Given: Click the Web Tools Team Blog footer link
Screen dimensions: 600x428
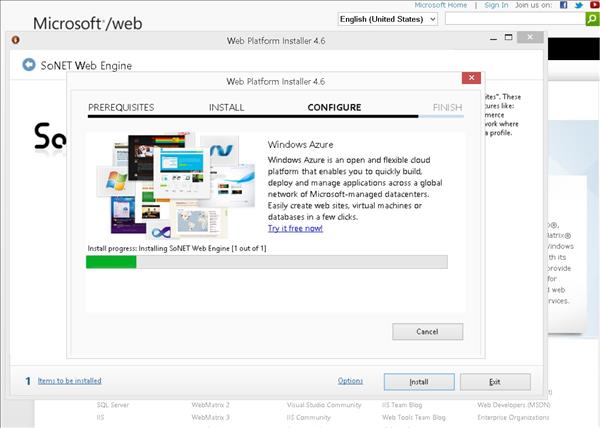Looking at the screenshot, I should pyautogui.click(x=414, y=417).
